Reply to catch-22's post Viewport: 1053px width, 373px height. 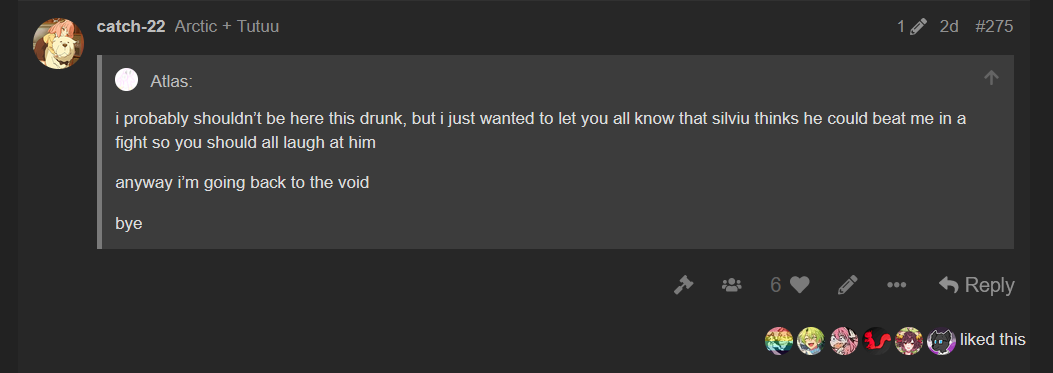(x=976, y=285)
